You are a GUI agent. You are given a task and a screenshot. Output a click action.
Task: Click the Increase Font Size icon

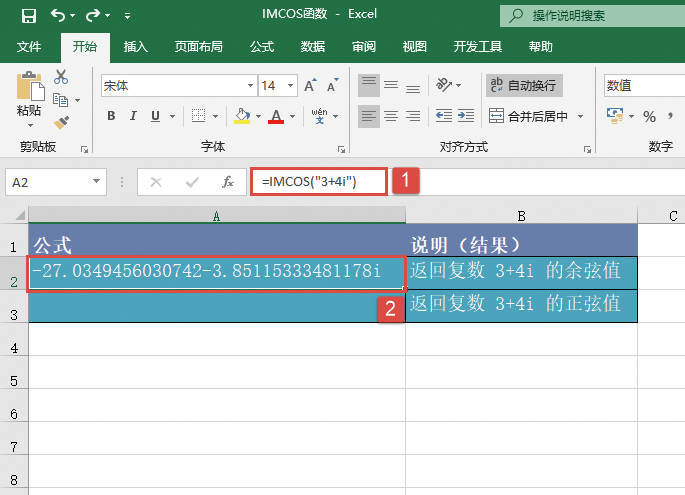click(310, 86)
